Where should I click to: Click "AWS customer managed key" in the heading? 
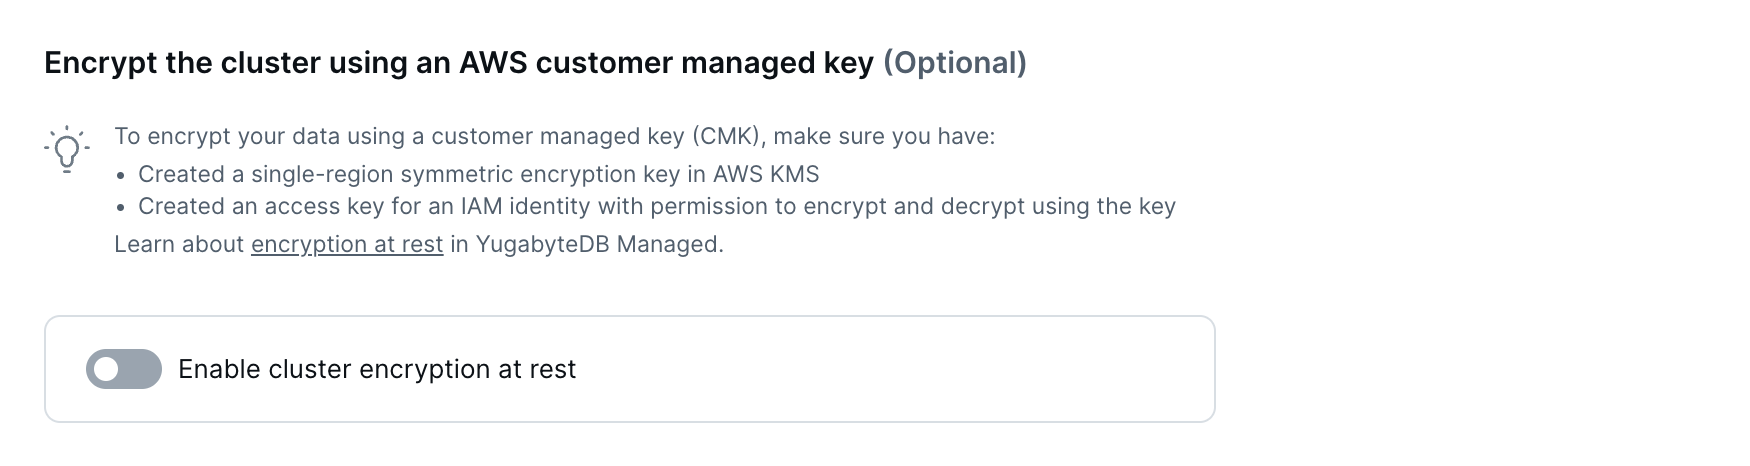pyautogui.click(x=666, y=63)
